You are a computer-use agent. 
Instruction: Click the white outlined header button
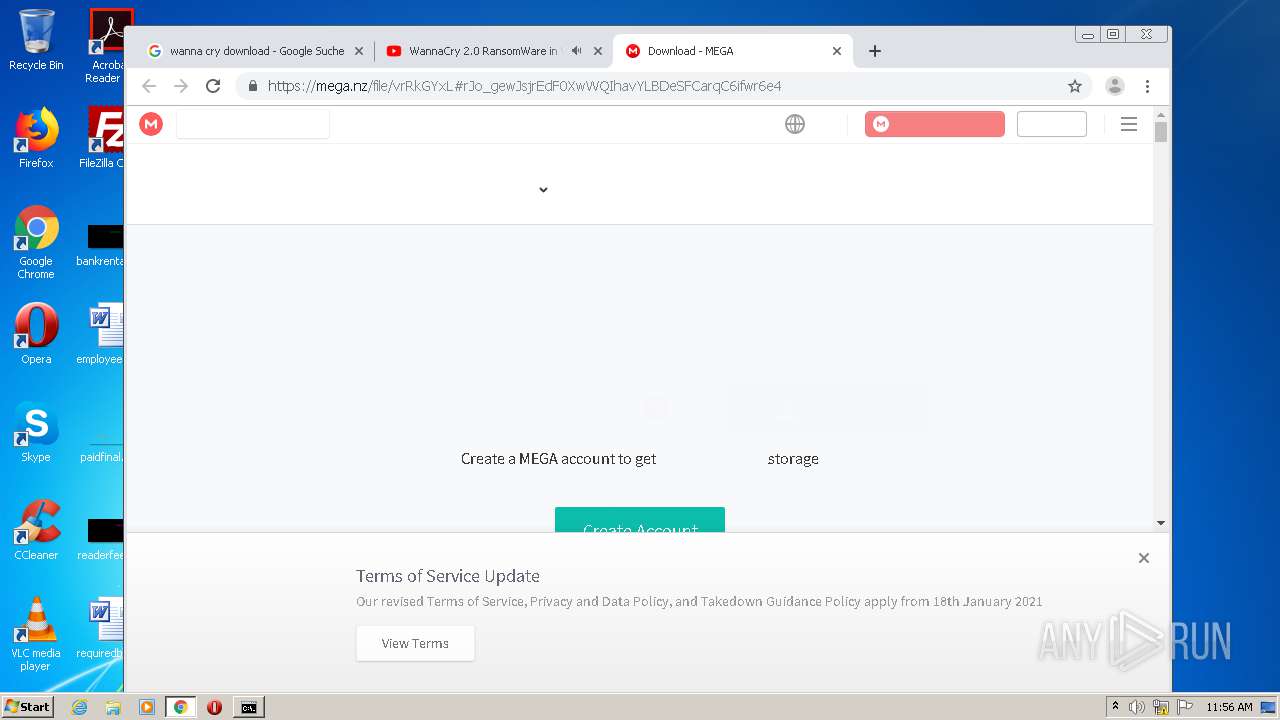(x=1052, y=124)
